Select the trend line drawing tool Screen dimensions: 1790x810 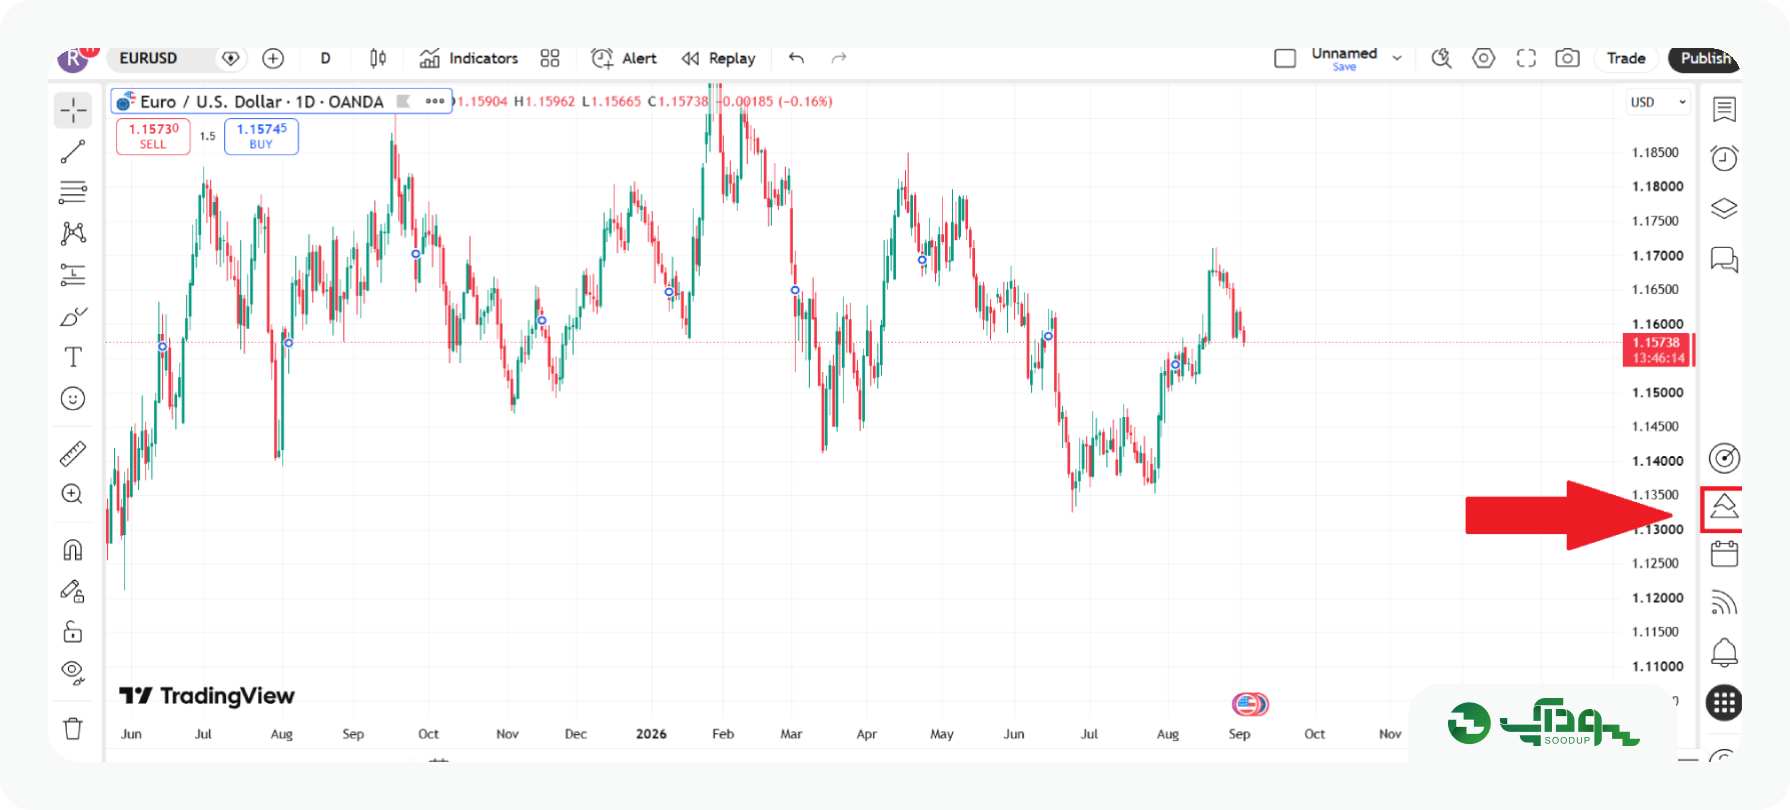pyautogui.click(x=73, y=152)
